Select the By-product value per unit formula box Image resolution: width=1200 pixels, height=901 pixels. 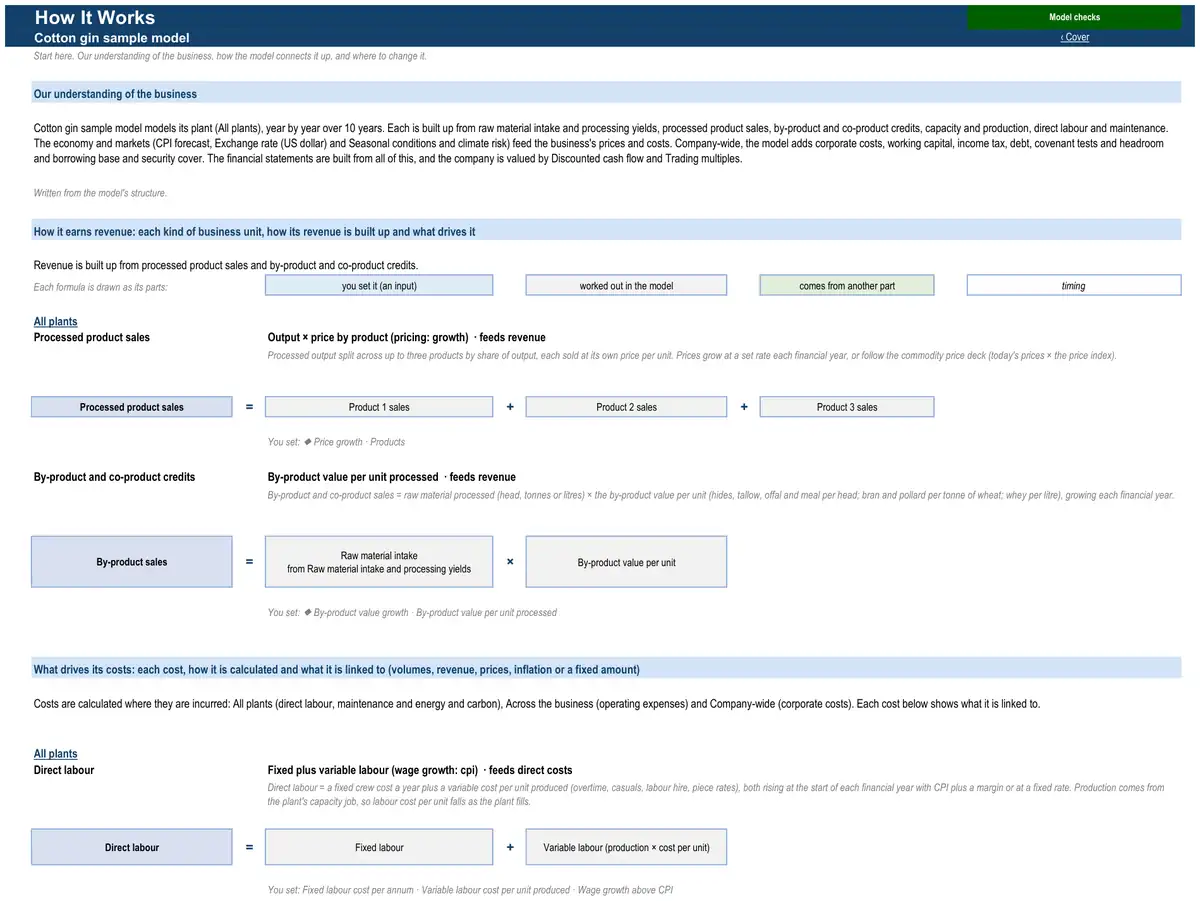point(626,562)
